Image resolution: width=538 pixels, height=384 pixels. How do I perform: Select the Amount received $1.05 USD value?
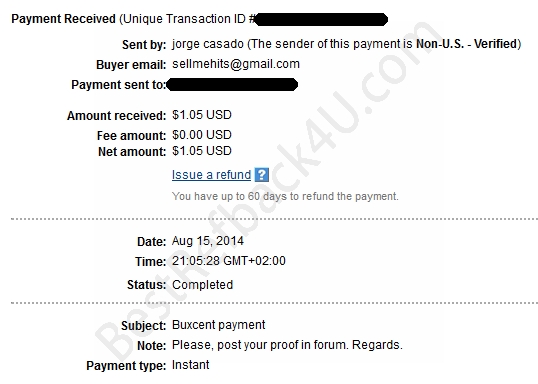point(202,115)
